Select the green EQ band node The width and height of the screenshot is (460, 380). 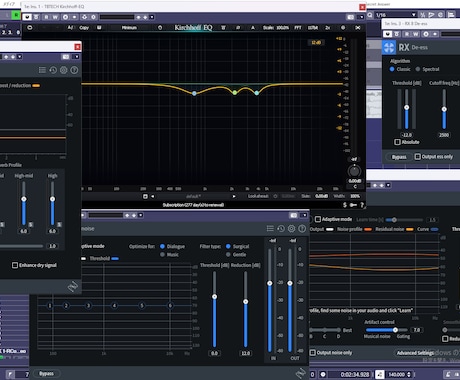235,93
